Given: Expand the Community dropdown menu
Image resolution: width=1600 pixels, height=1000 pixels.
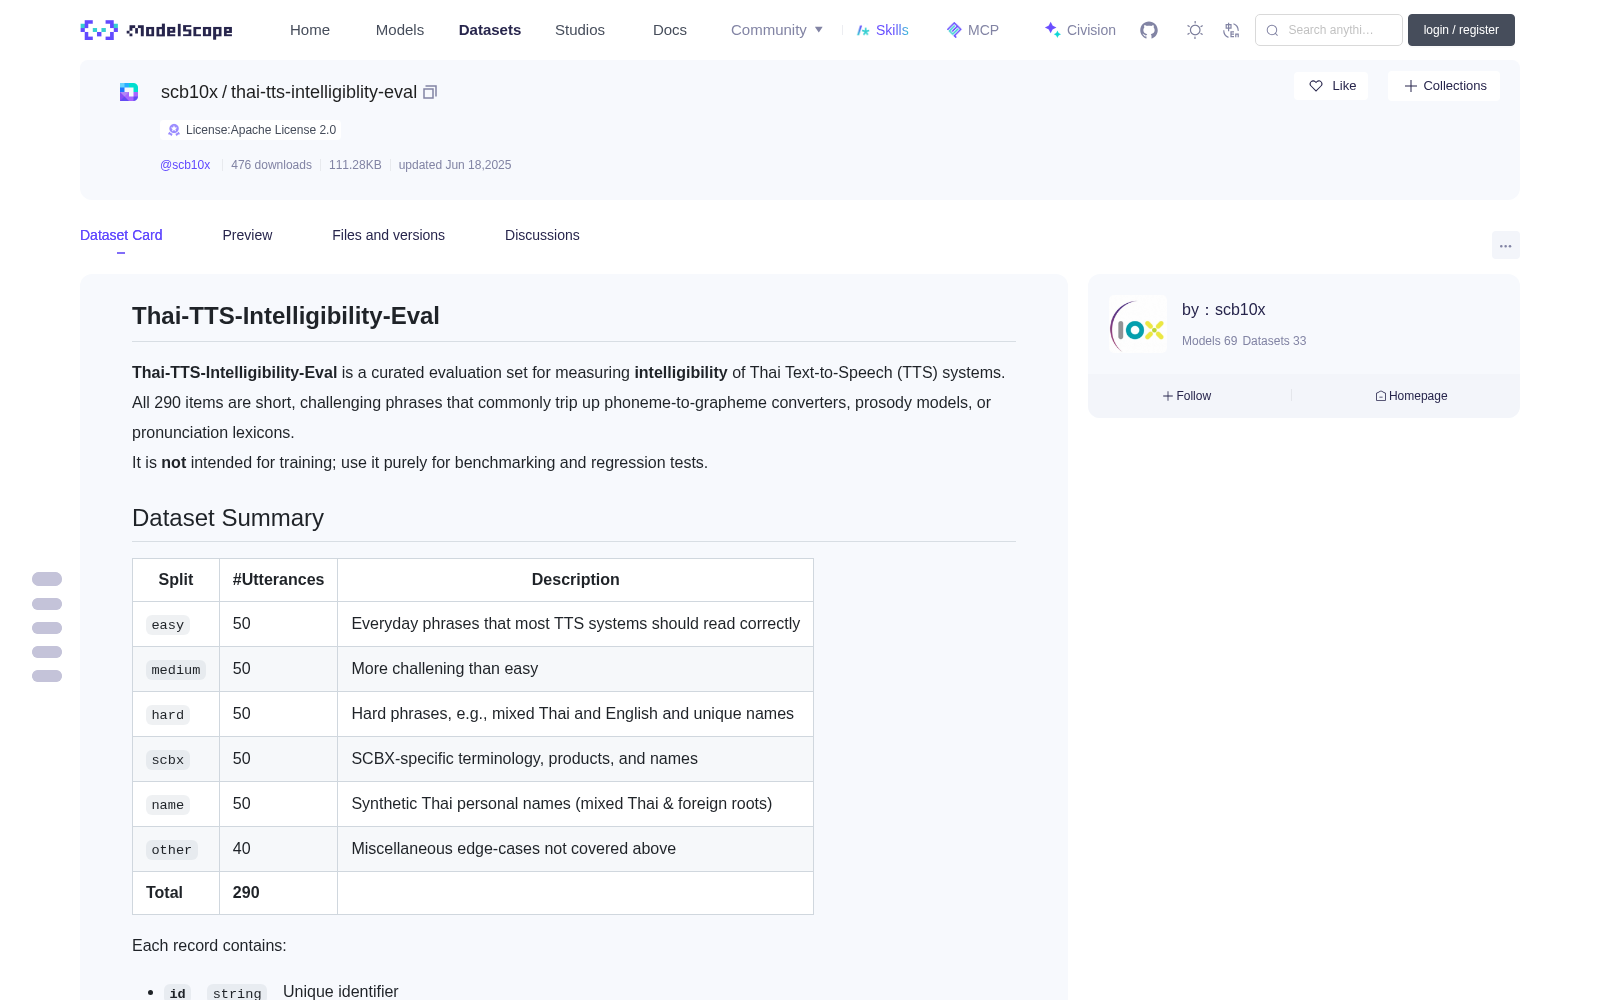Looking at the screenshot, I should (777, 30).
